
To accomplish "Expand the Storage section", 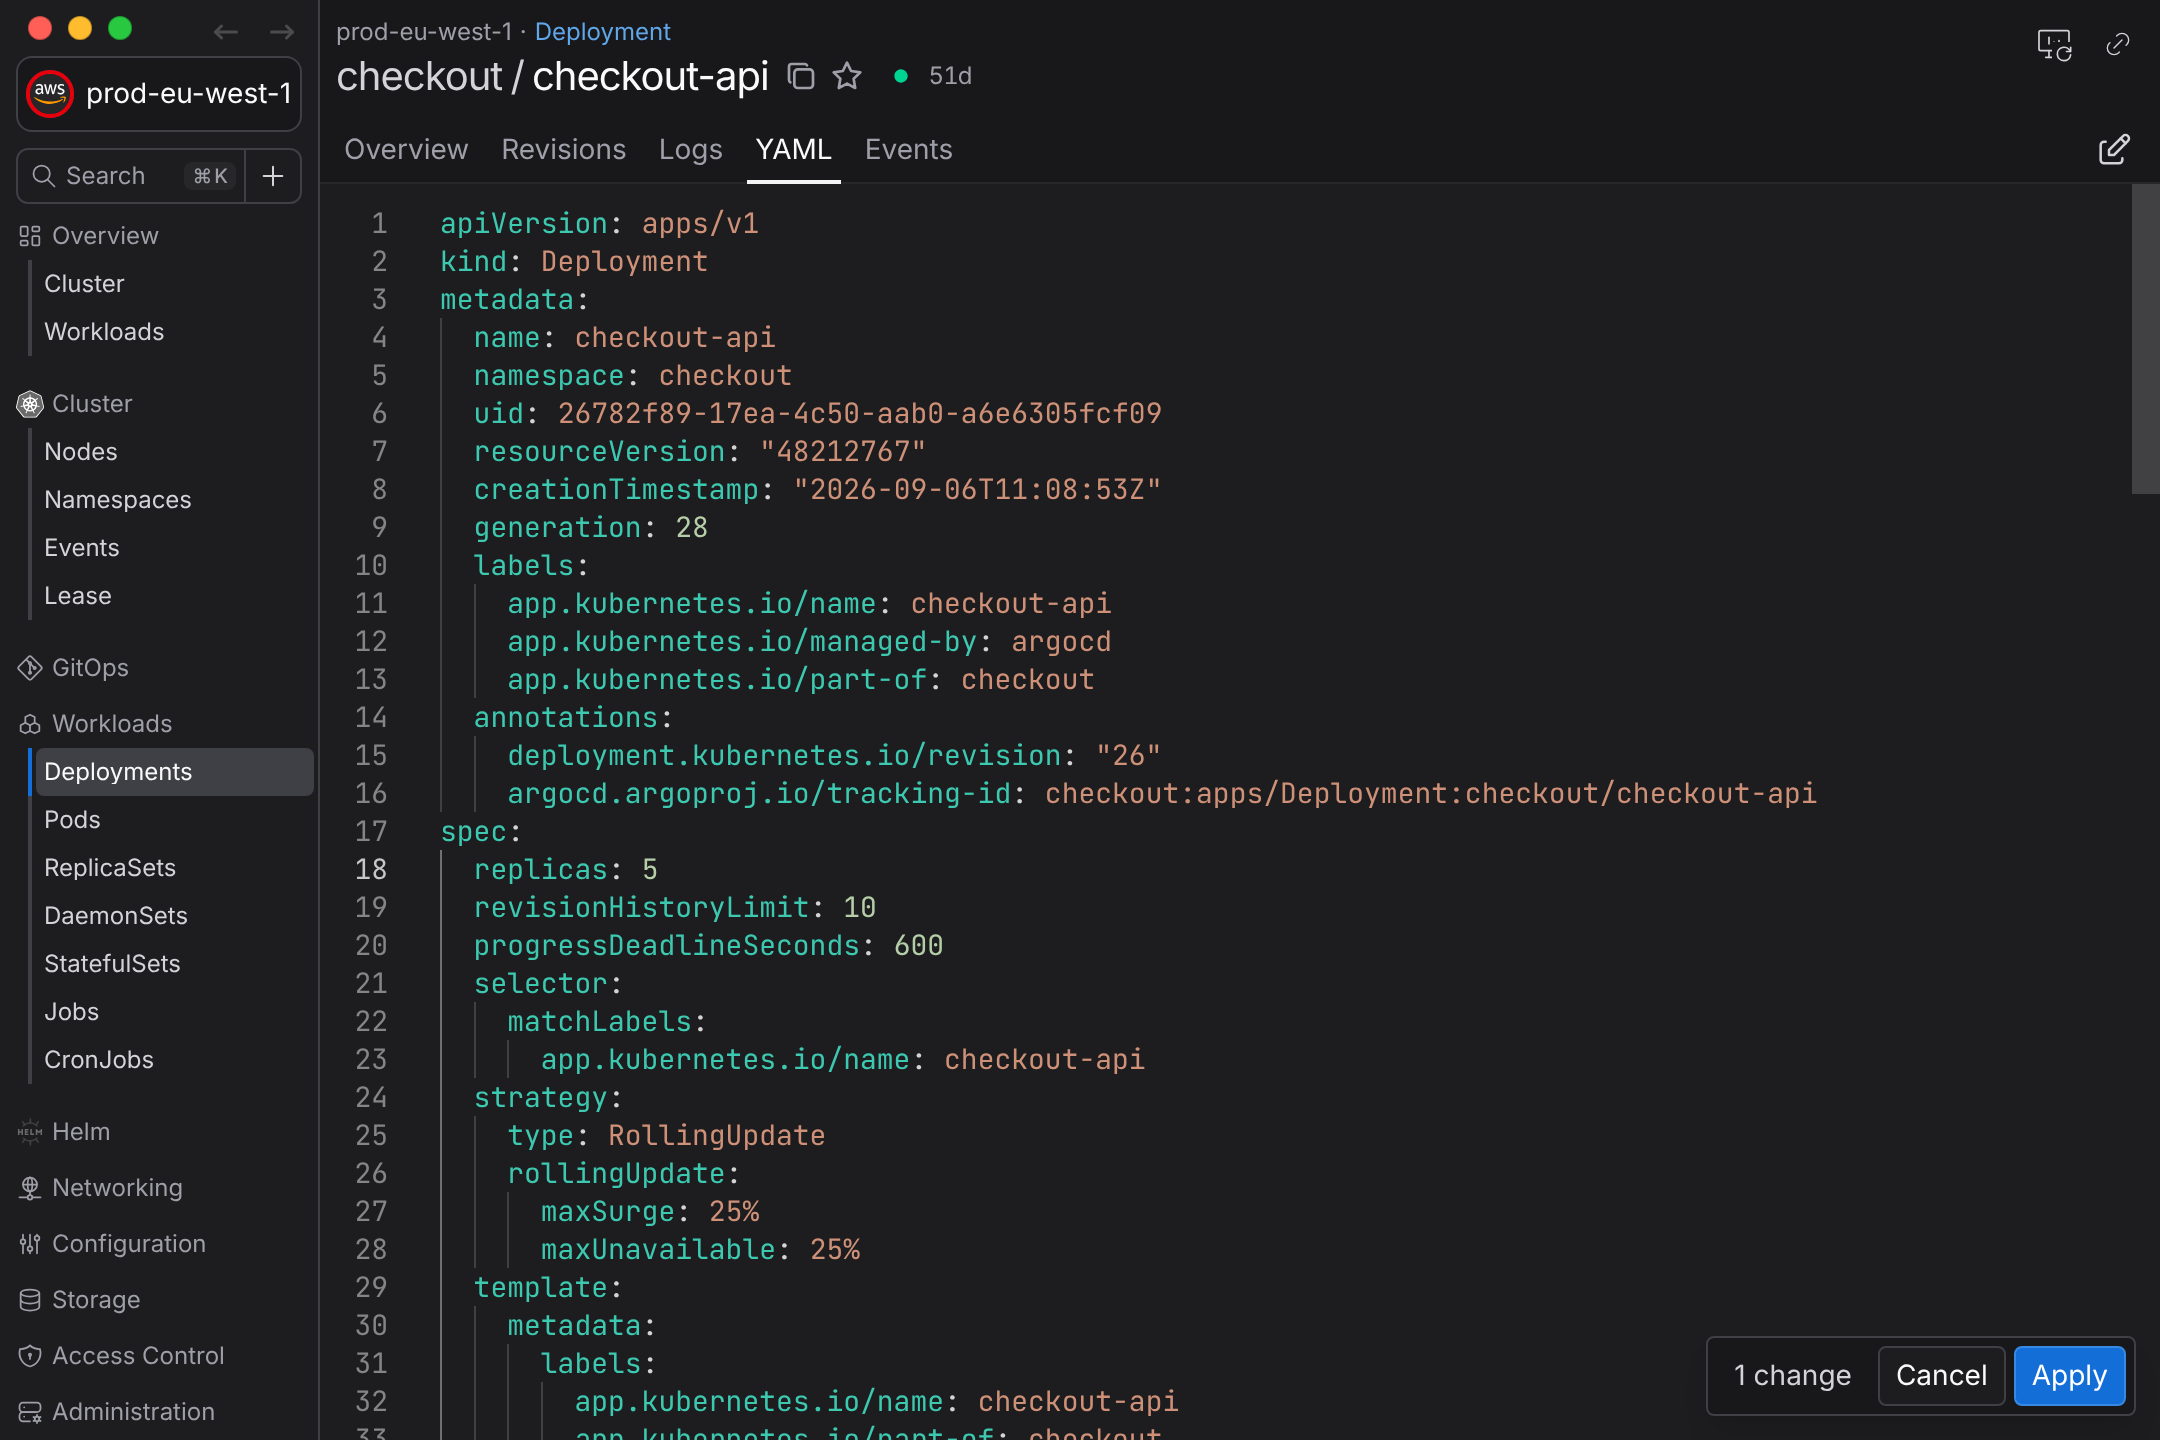I will tap(96, 1300).
